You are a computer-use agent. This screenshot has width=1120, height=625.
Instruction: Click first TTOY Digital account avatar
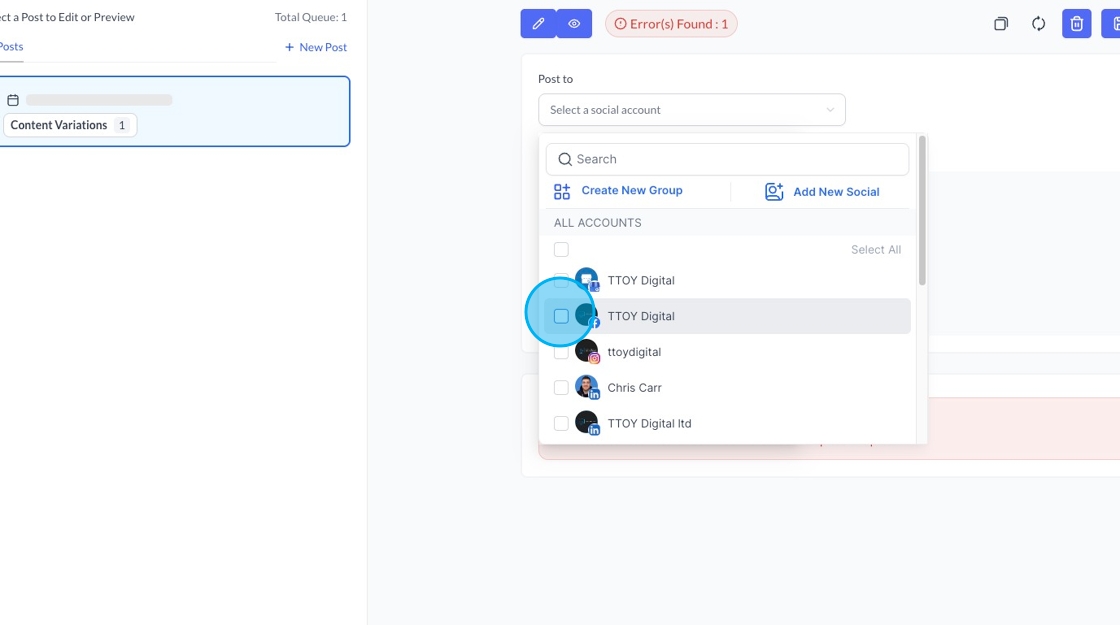pos(586,279)
